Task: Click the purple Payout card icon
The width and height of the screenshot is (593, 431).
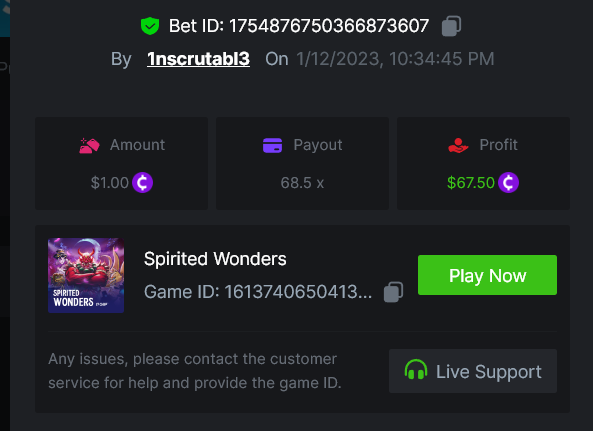Action: (272, 146)
